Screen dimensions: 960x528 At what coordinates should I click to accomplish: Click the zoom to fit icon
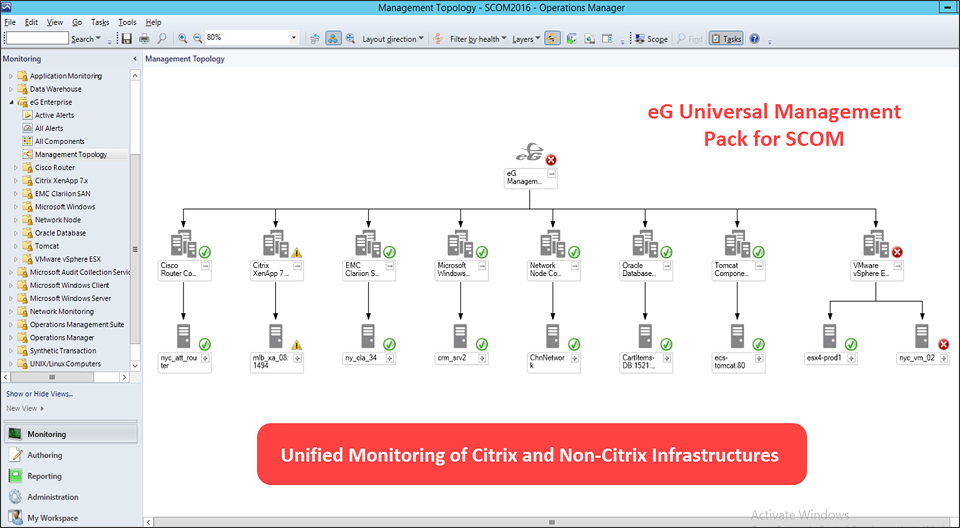[350, 39]
